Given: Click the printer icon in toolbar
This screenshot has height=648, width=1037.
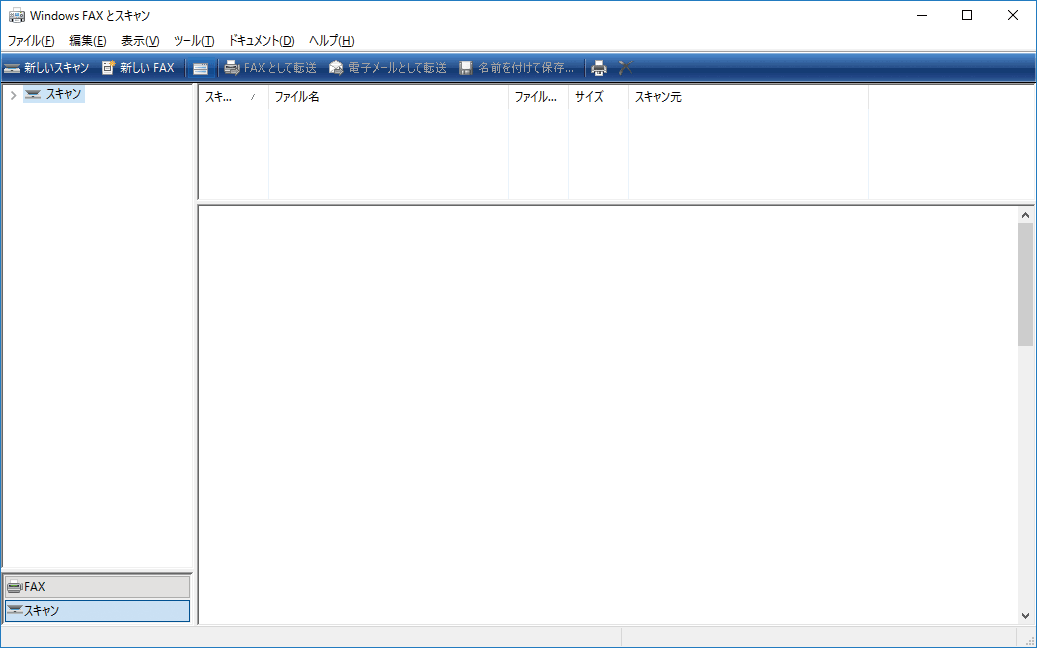Looking at the screenshot, I should 599,68.
